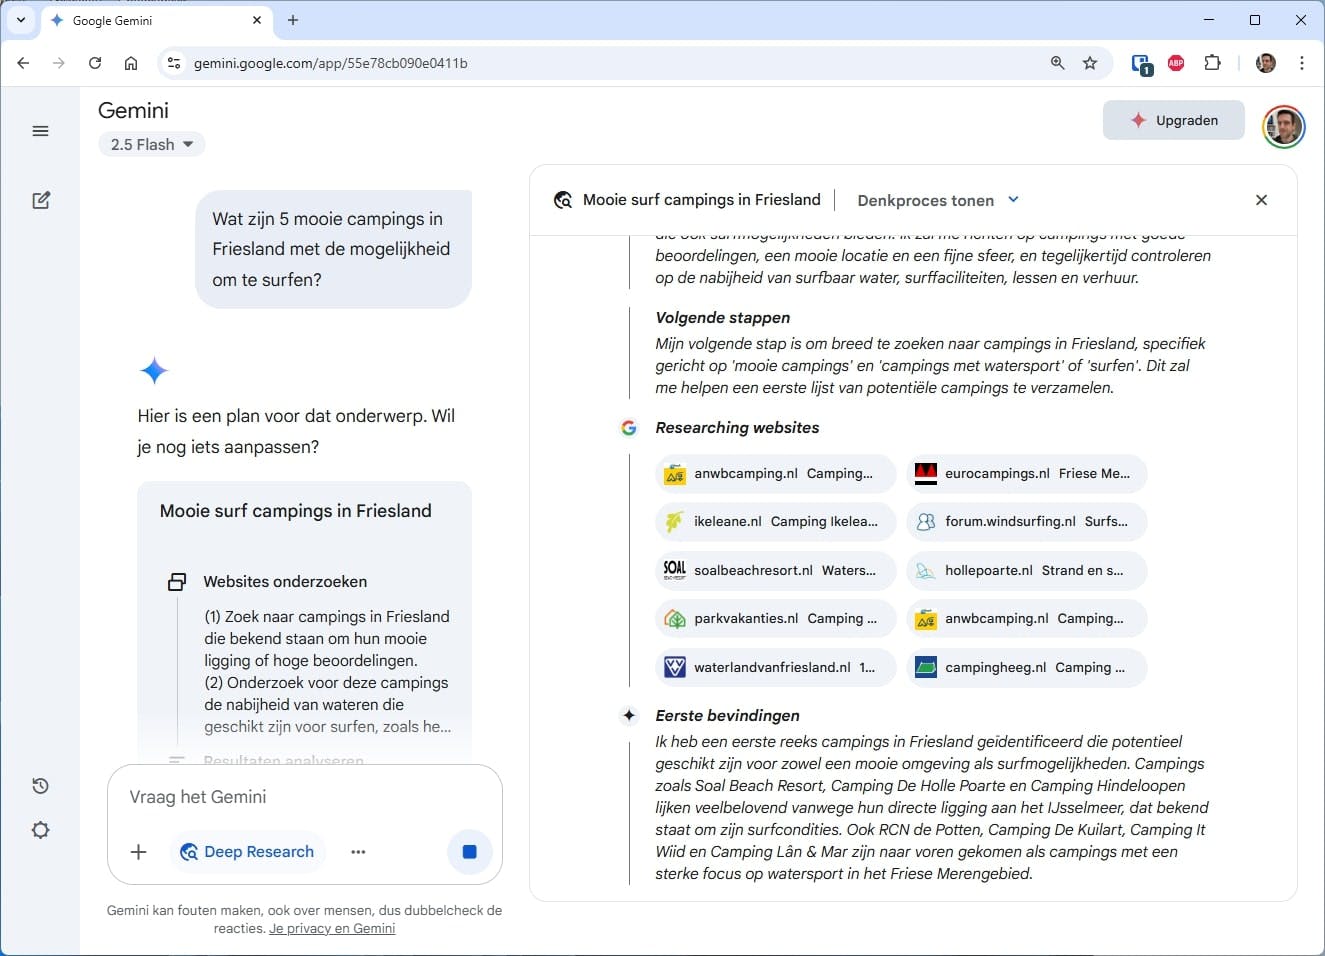Open the first anwbcamping.nl Camping source chip
The width and height of the screenshot is (1325, 956).
pos(775,474)
